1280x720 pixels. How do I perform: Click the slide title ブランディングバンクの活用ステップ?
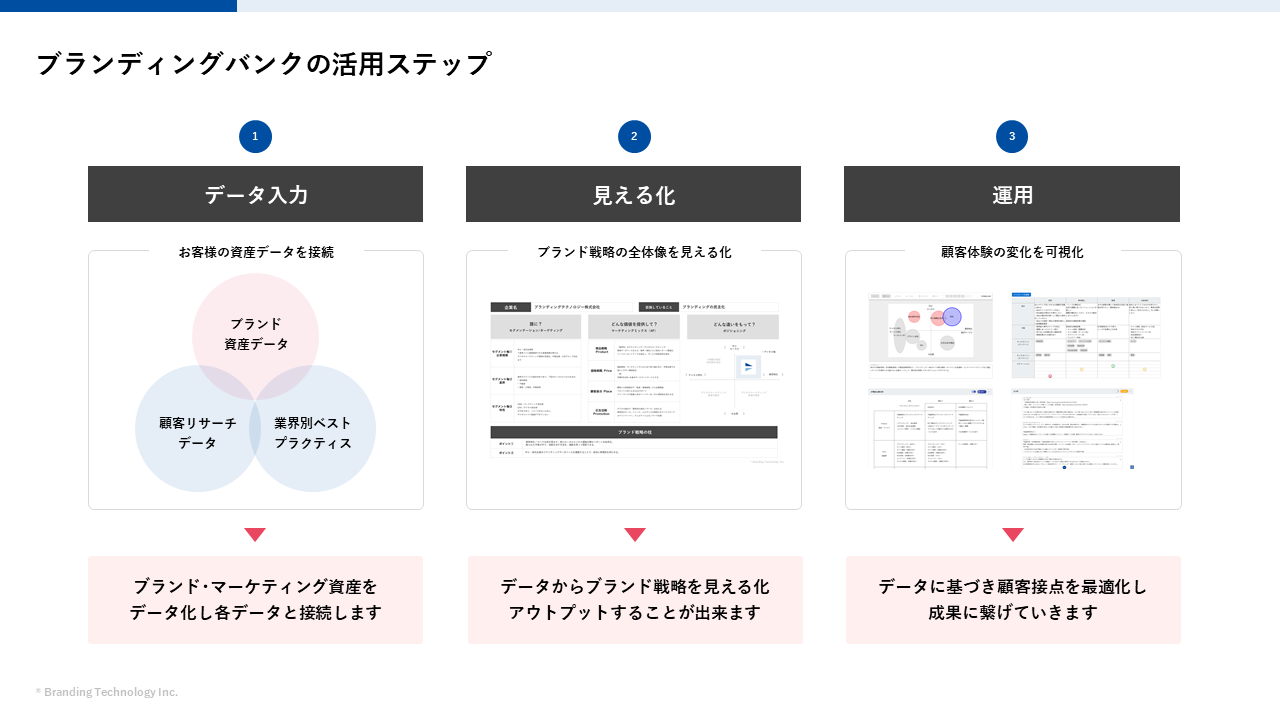[264, 64]
